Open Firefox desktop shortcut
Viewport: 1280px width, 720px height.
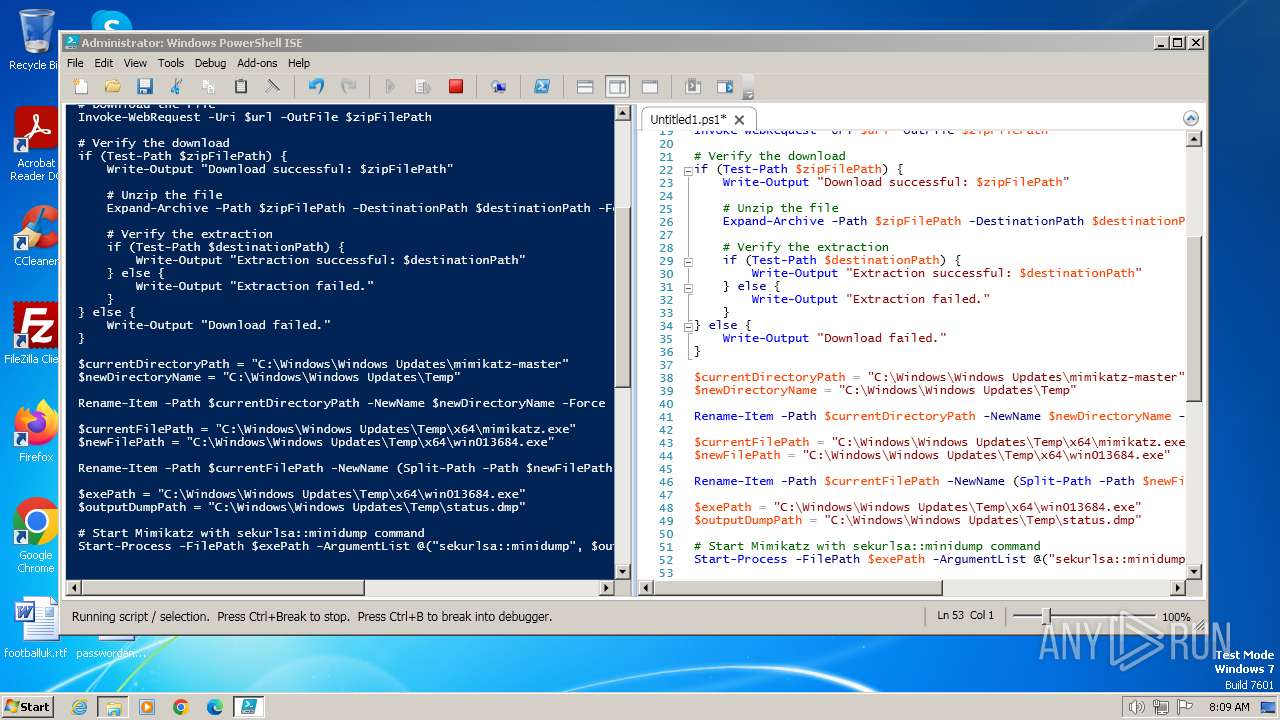[36, 431]
